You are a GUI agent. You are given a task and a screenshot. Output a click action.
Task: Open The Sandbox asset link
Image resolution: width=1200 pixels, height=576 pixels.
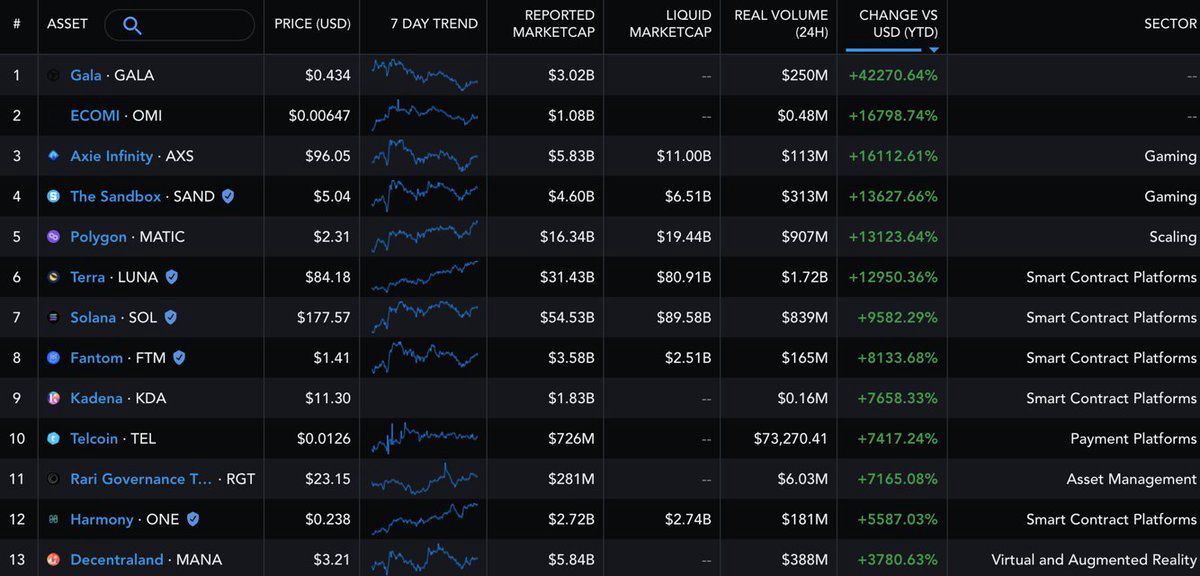(x=116, y=196)
